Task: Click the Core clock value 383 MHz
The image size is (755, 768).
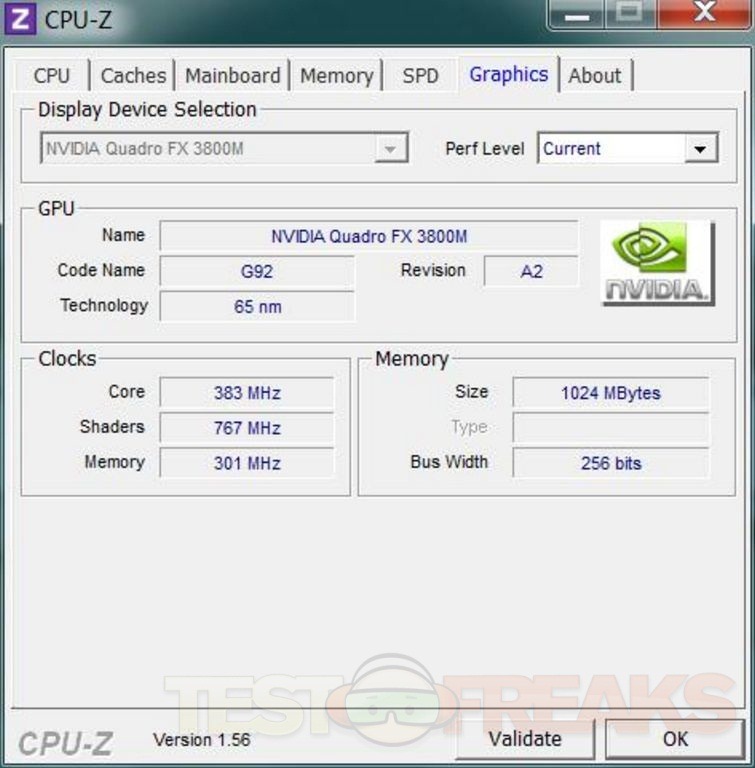Action: tap(246, 393)
